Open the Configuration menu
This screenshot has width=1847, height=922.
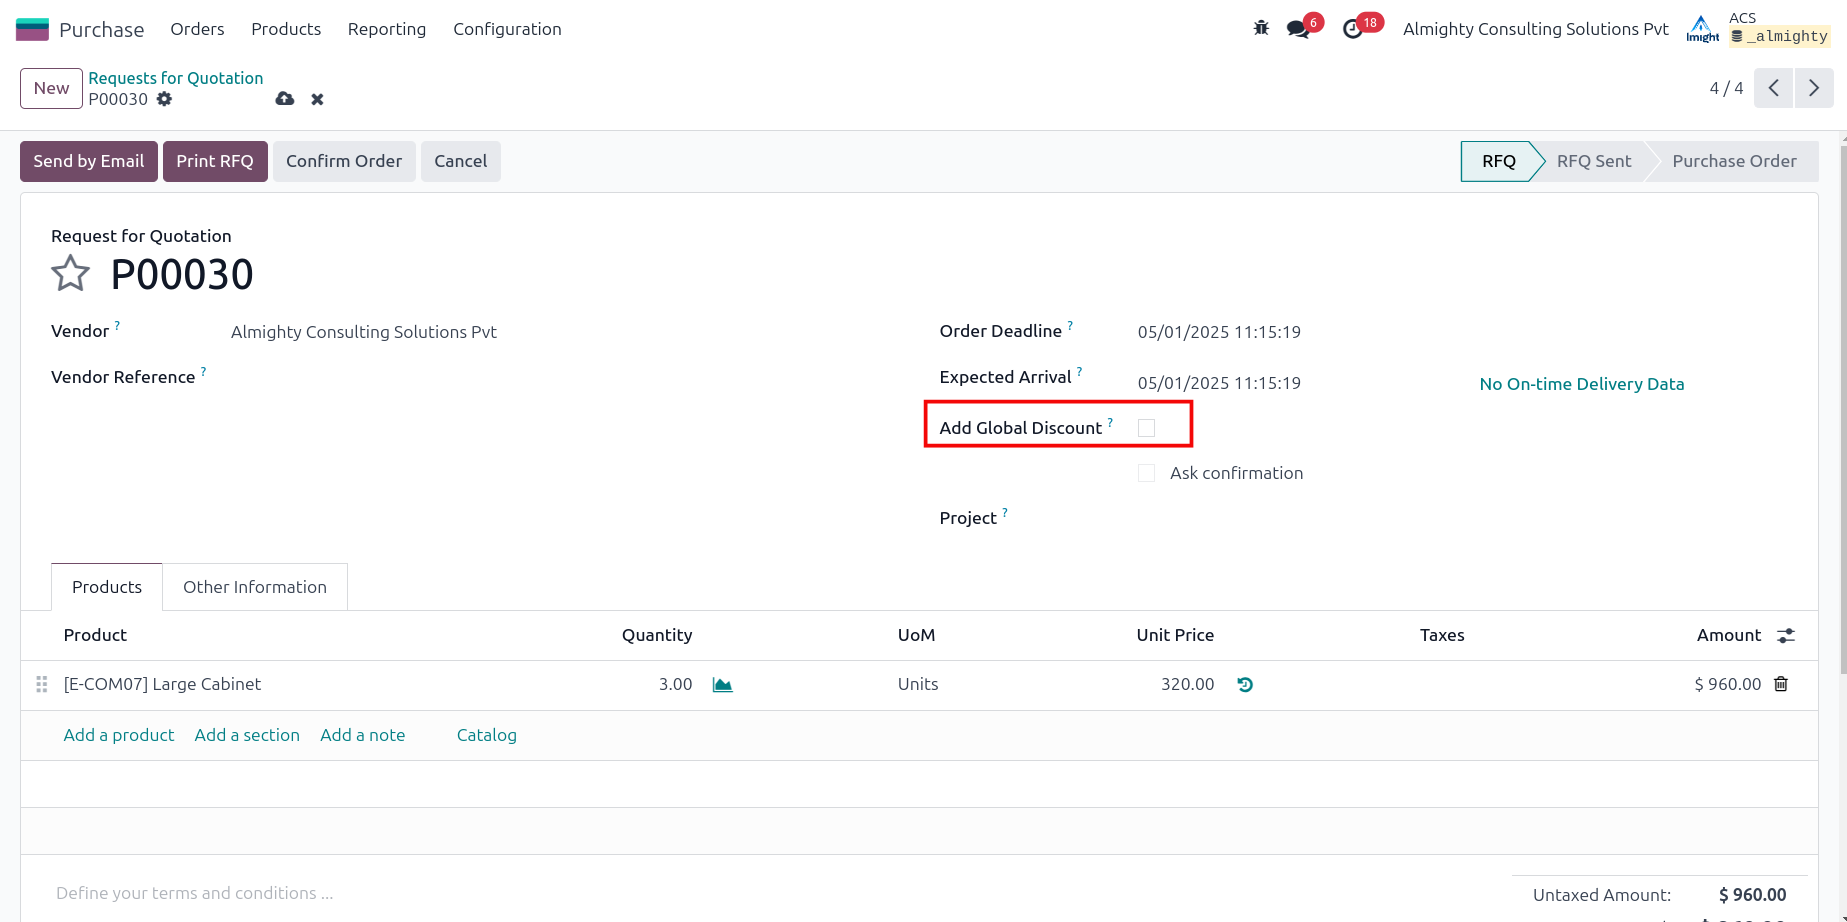click(x=507, y=29)
